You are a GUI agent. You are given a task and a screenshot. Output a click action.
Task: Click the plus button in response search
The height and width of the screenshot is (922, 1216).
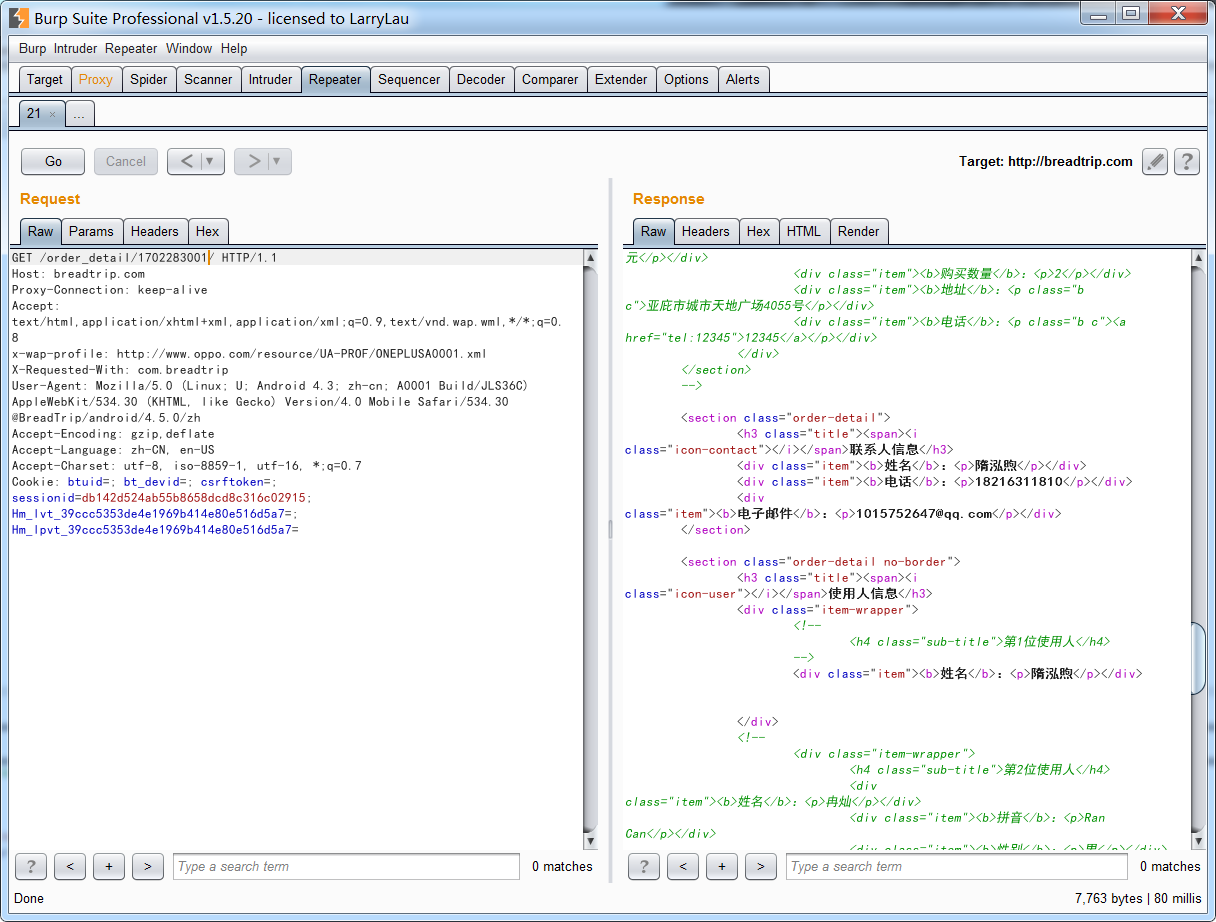(722, 866)
